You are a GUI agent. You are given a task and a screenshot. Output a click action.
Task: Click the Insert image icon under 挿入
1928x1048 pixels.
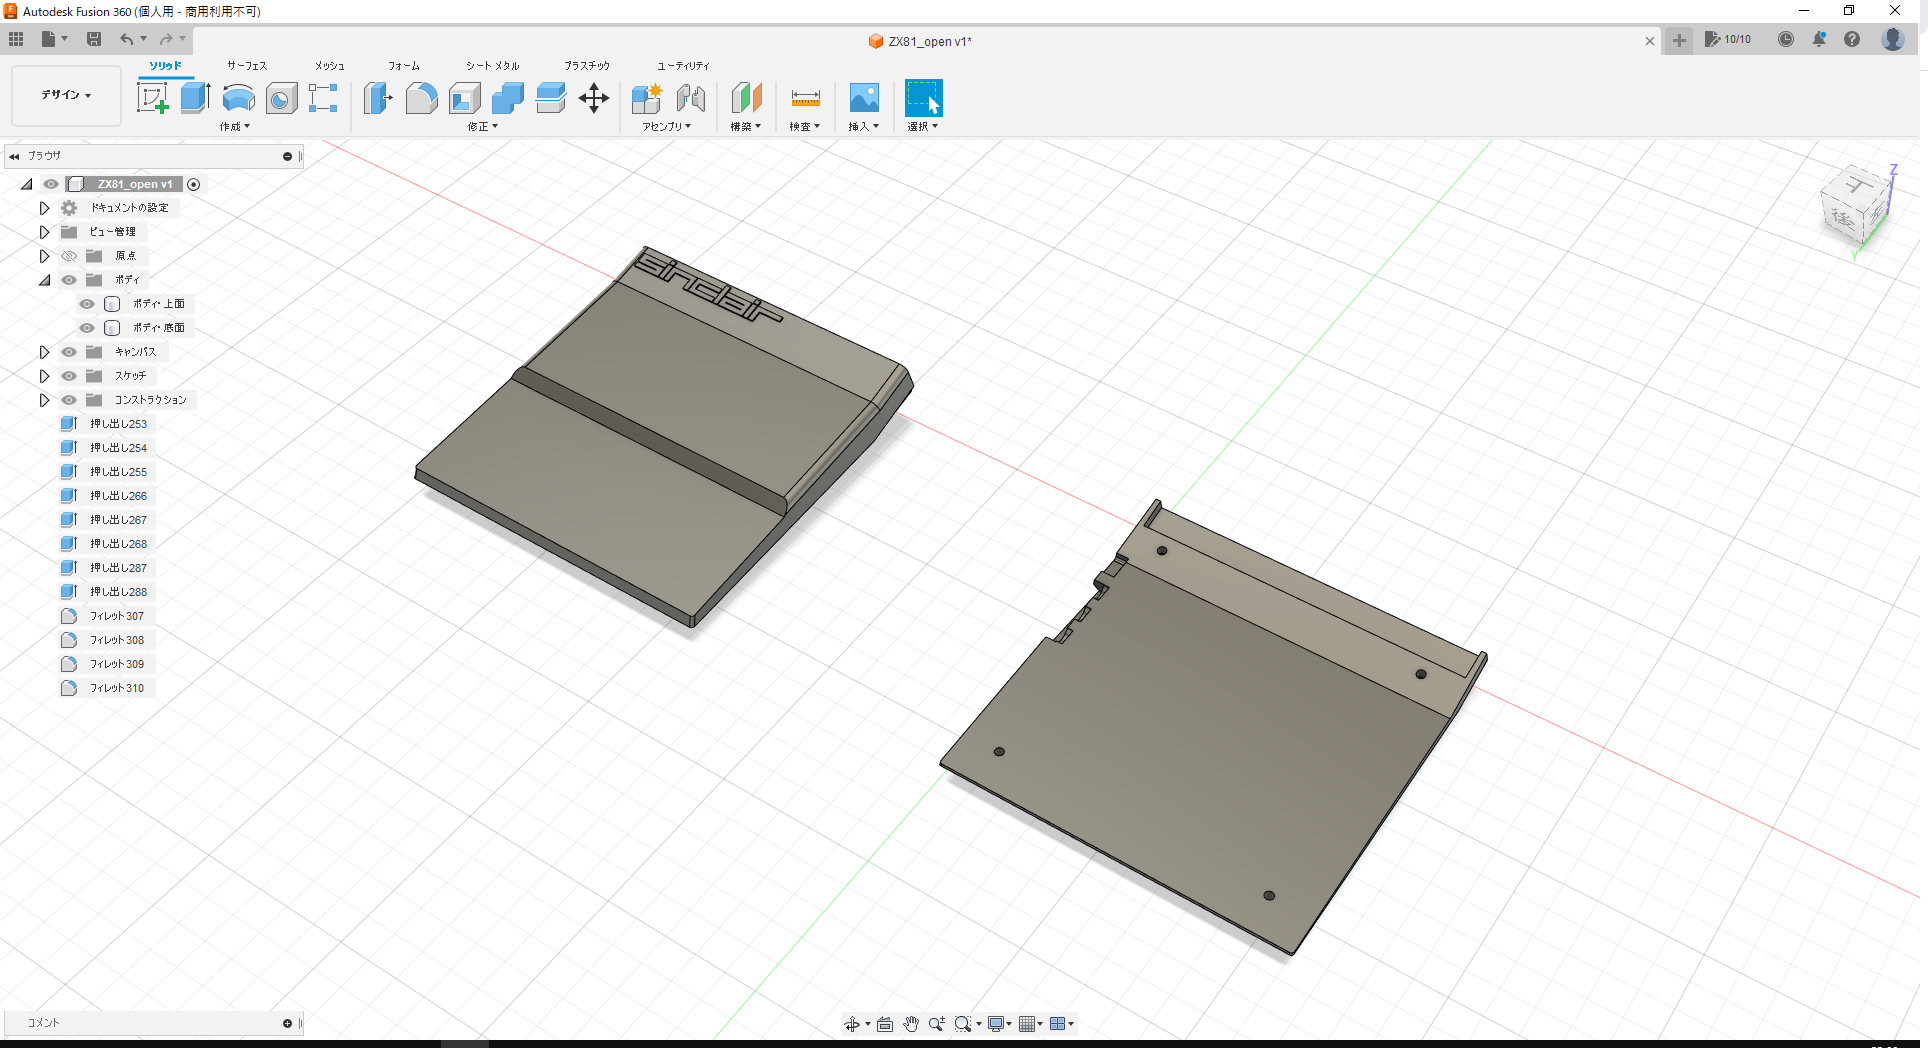point(863,98)
